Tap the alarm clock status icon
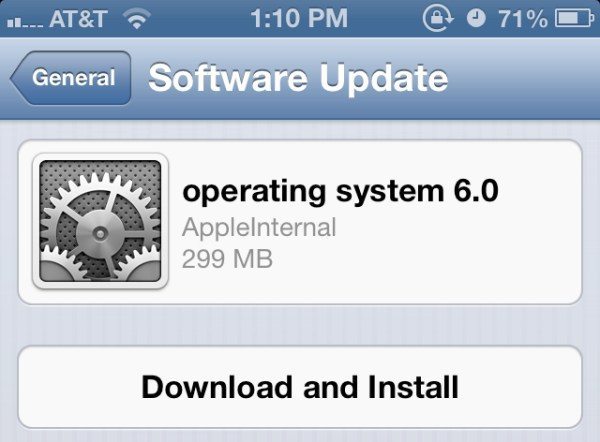The width and height of the screenshot is (600, 442). (476, 18)
